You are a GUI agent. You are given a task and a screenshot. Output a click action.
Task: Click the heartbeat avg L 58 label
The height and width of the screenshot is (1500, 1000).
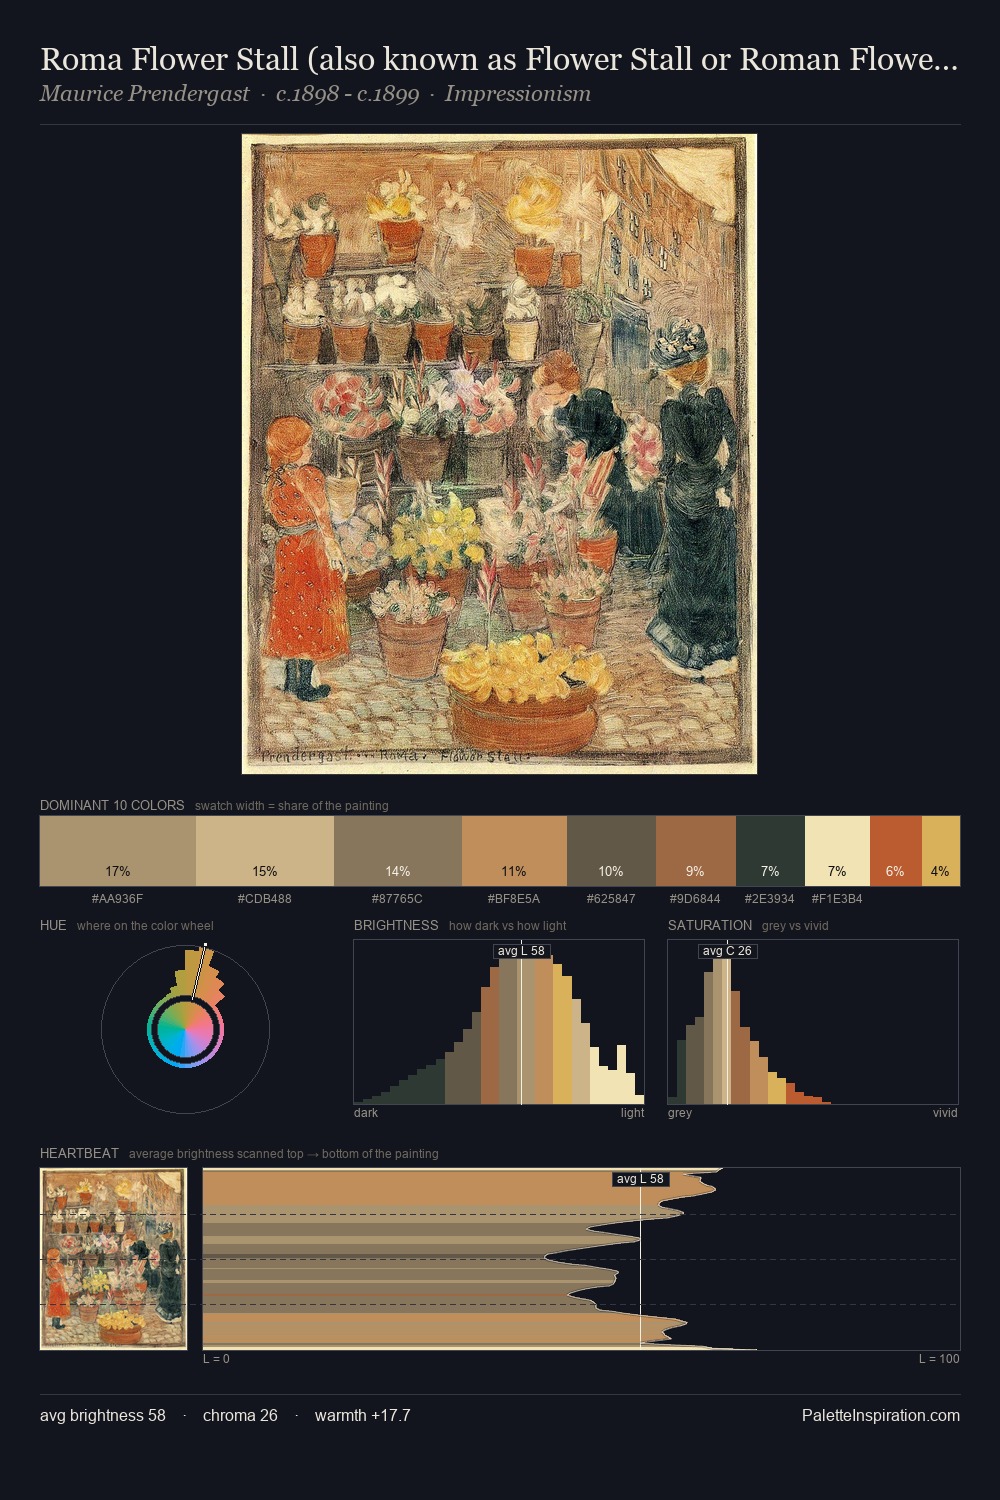(640, 1179)
